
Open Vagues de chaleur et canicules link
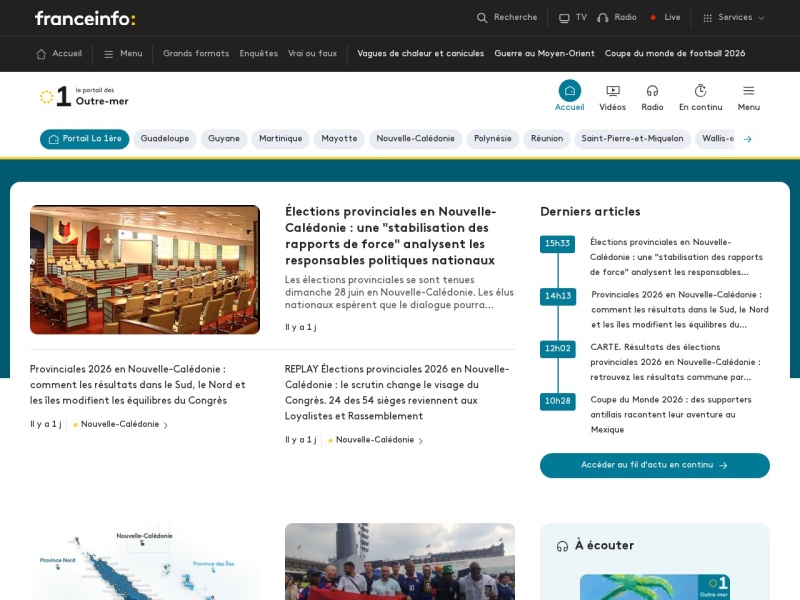click(420, 54)
